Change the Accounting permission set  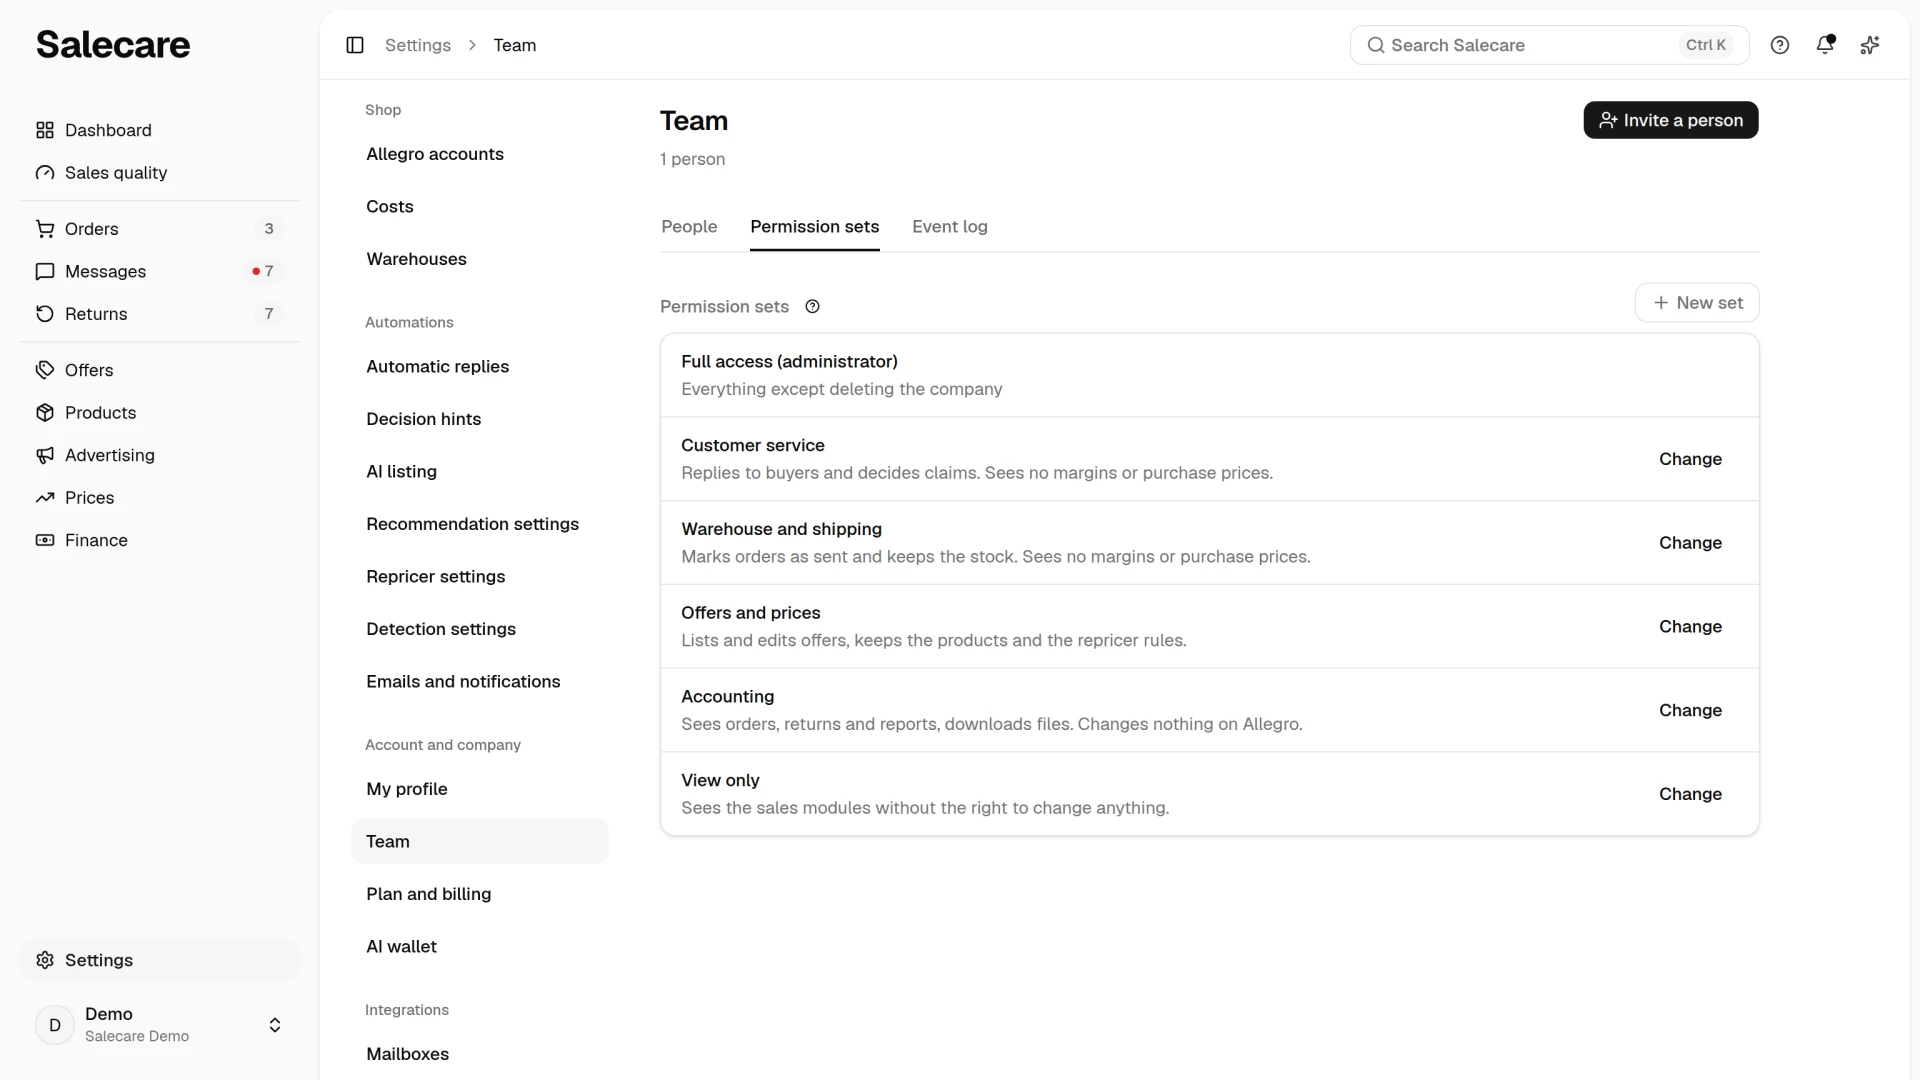pos(1690,710)
